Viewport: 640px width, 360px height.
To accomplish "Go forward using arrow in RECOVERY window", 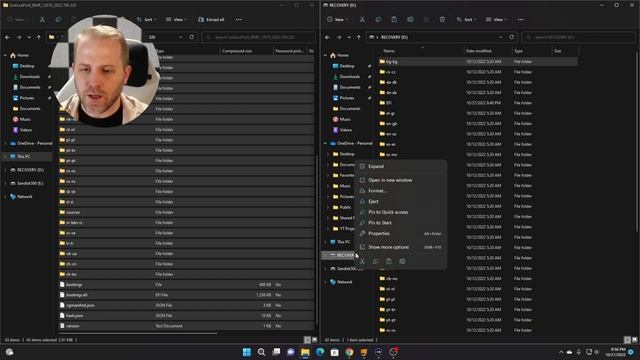I will tap(338, 37).
